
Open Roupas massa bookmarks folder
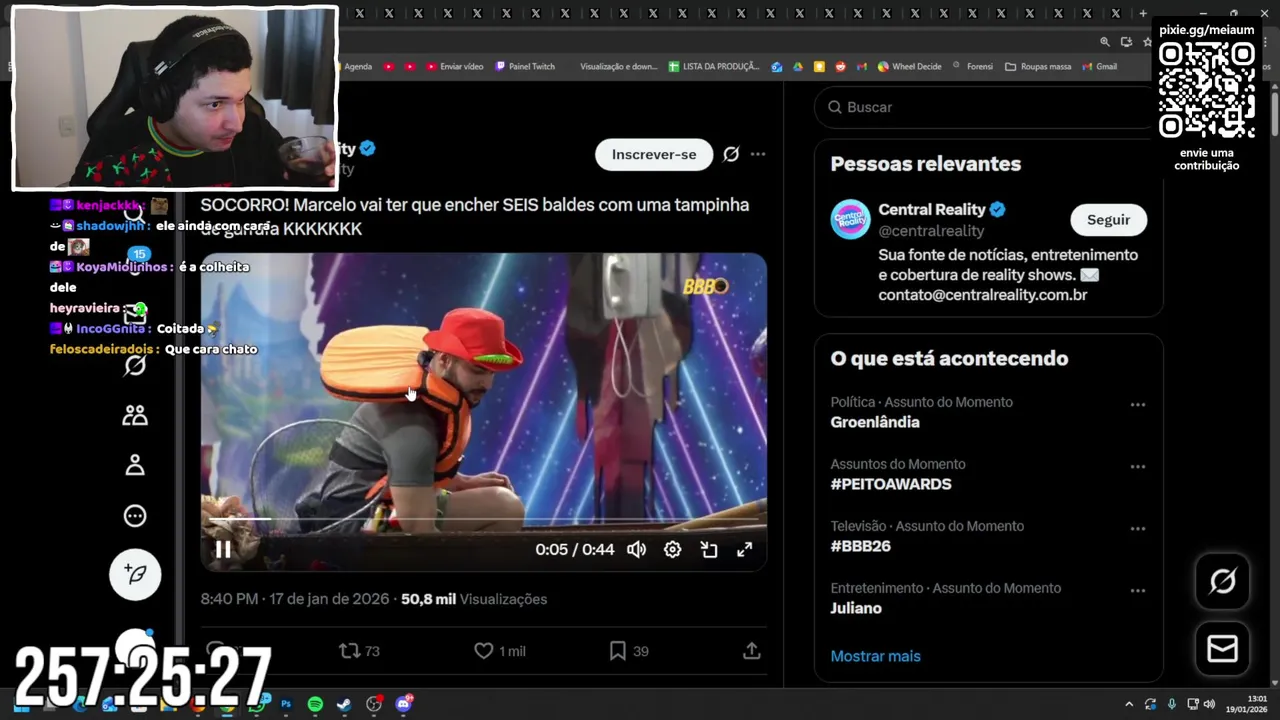click(1038, 66)
